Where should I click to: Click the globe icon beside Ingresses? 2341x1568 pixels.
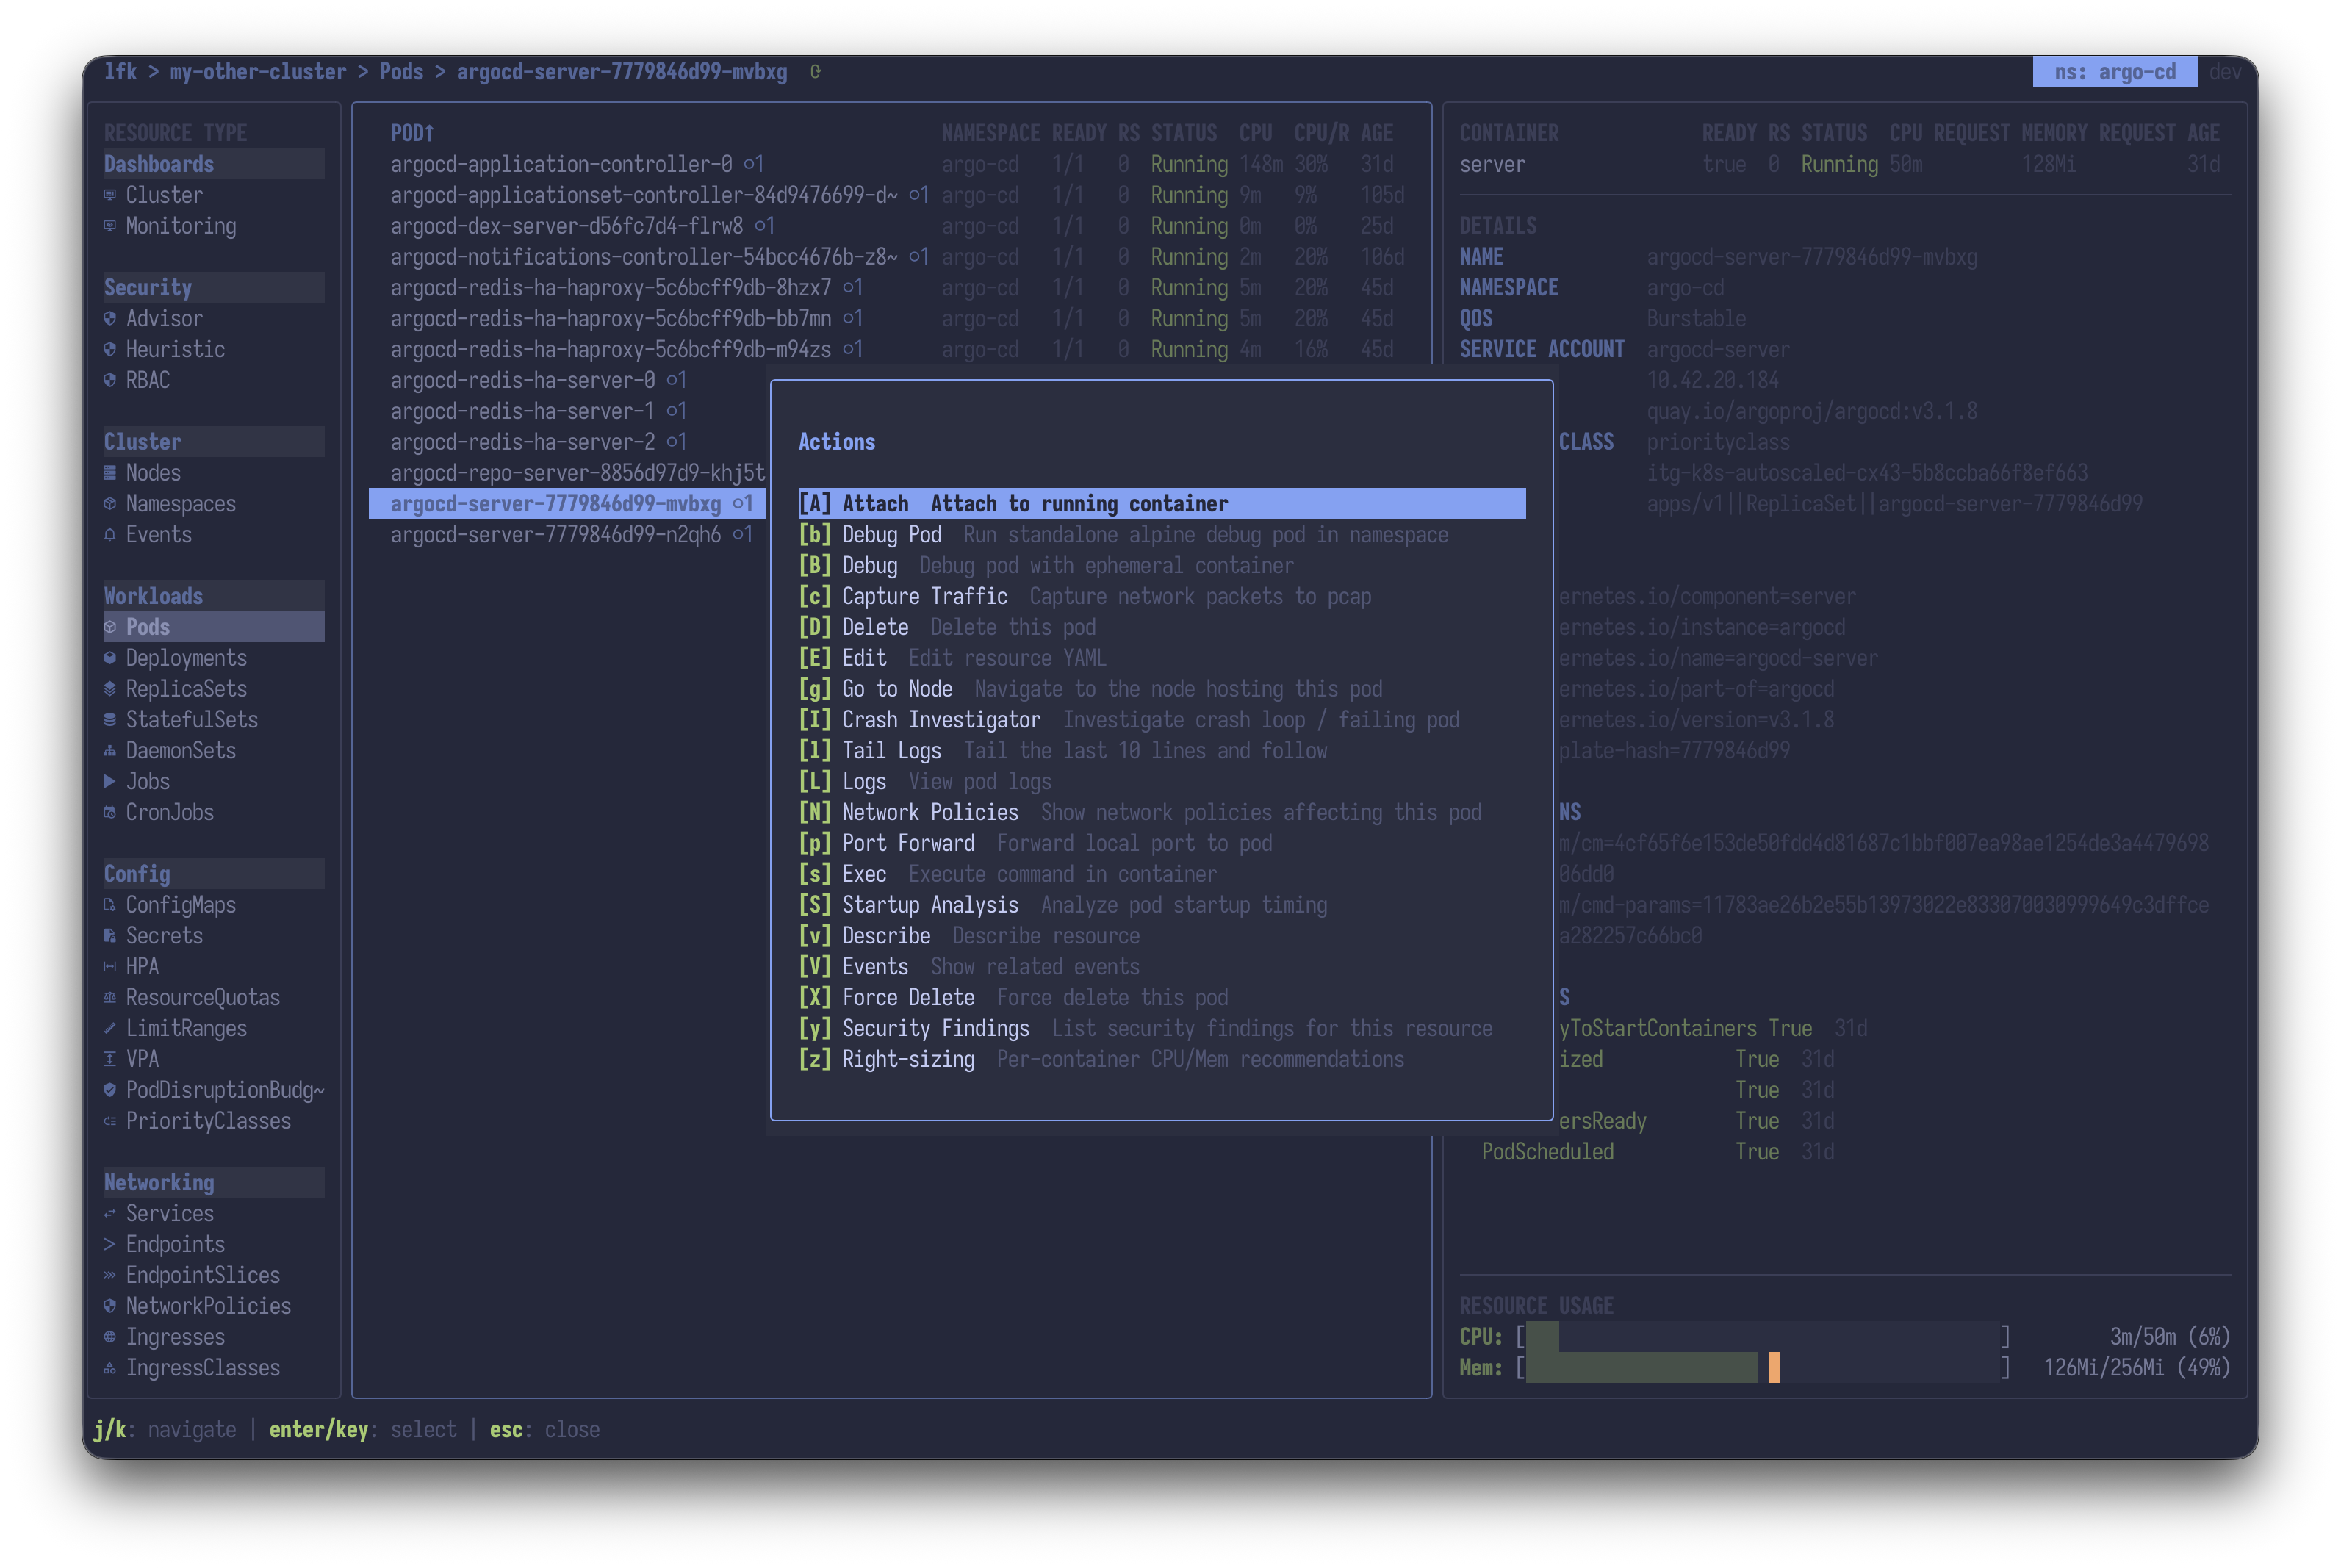pos(110,1337)
